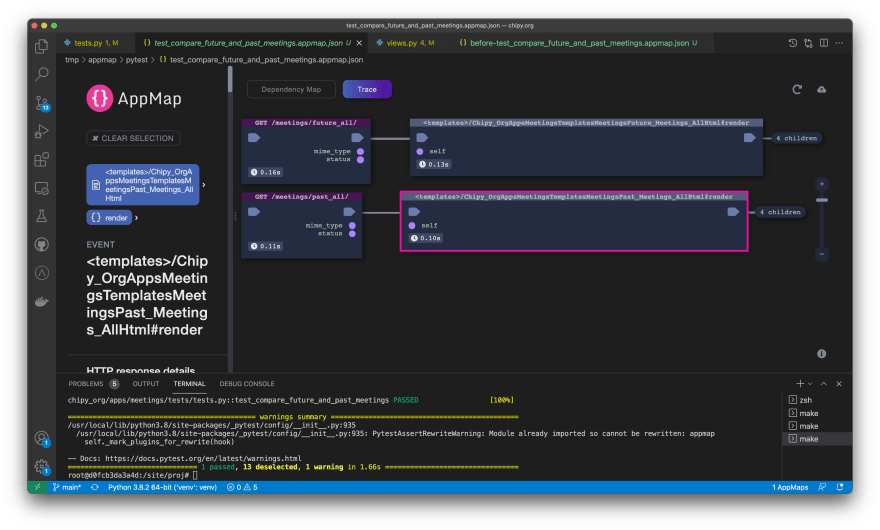This screenshot has width=880, height=530.
Task: Click the remote window indicator in status bar
Action: (x=38, y=487)
